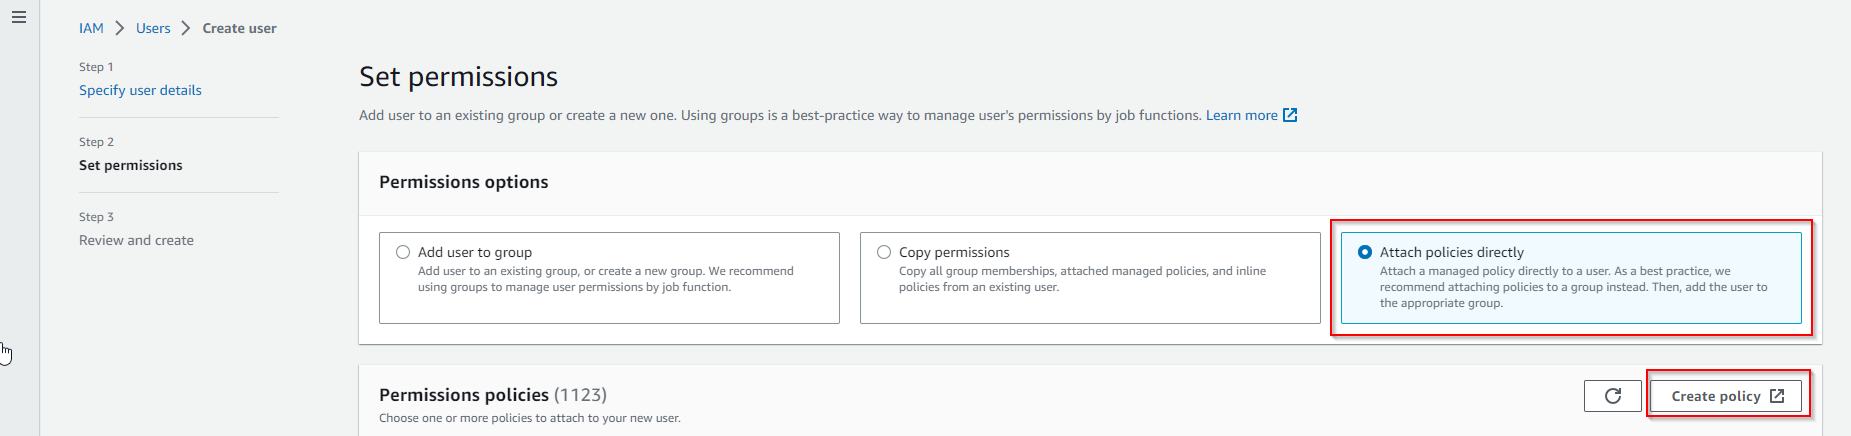Toggle the "Attach policies directly" radio button
This screenshot has height=436, width=1851.
pyautogui.click(x=1365, y=252)
